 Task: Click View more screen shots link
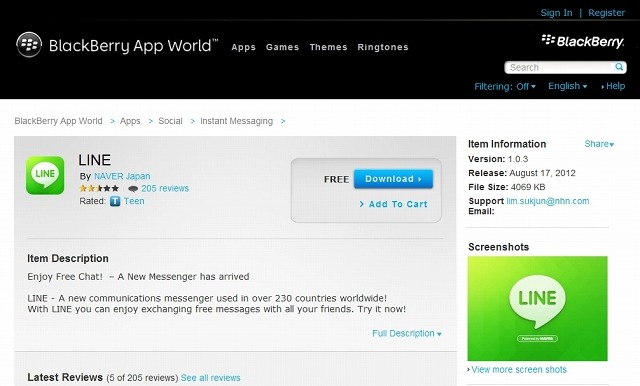coord(519,370)
